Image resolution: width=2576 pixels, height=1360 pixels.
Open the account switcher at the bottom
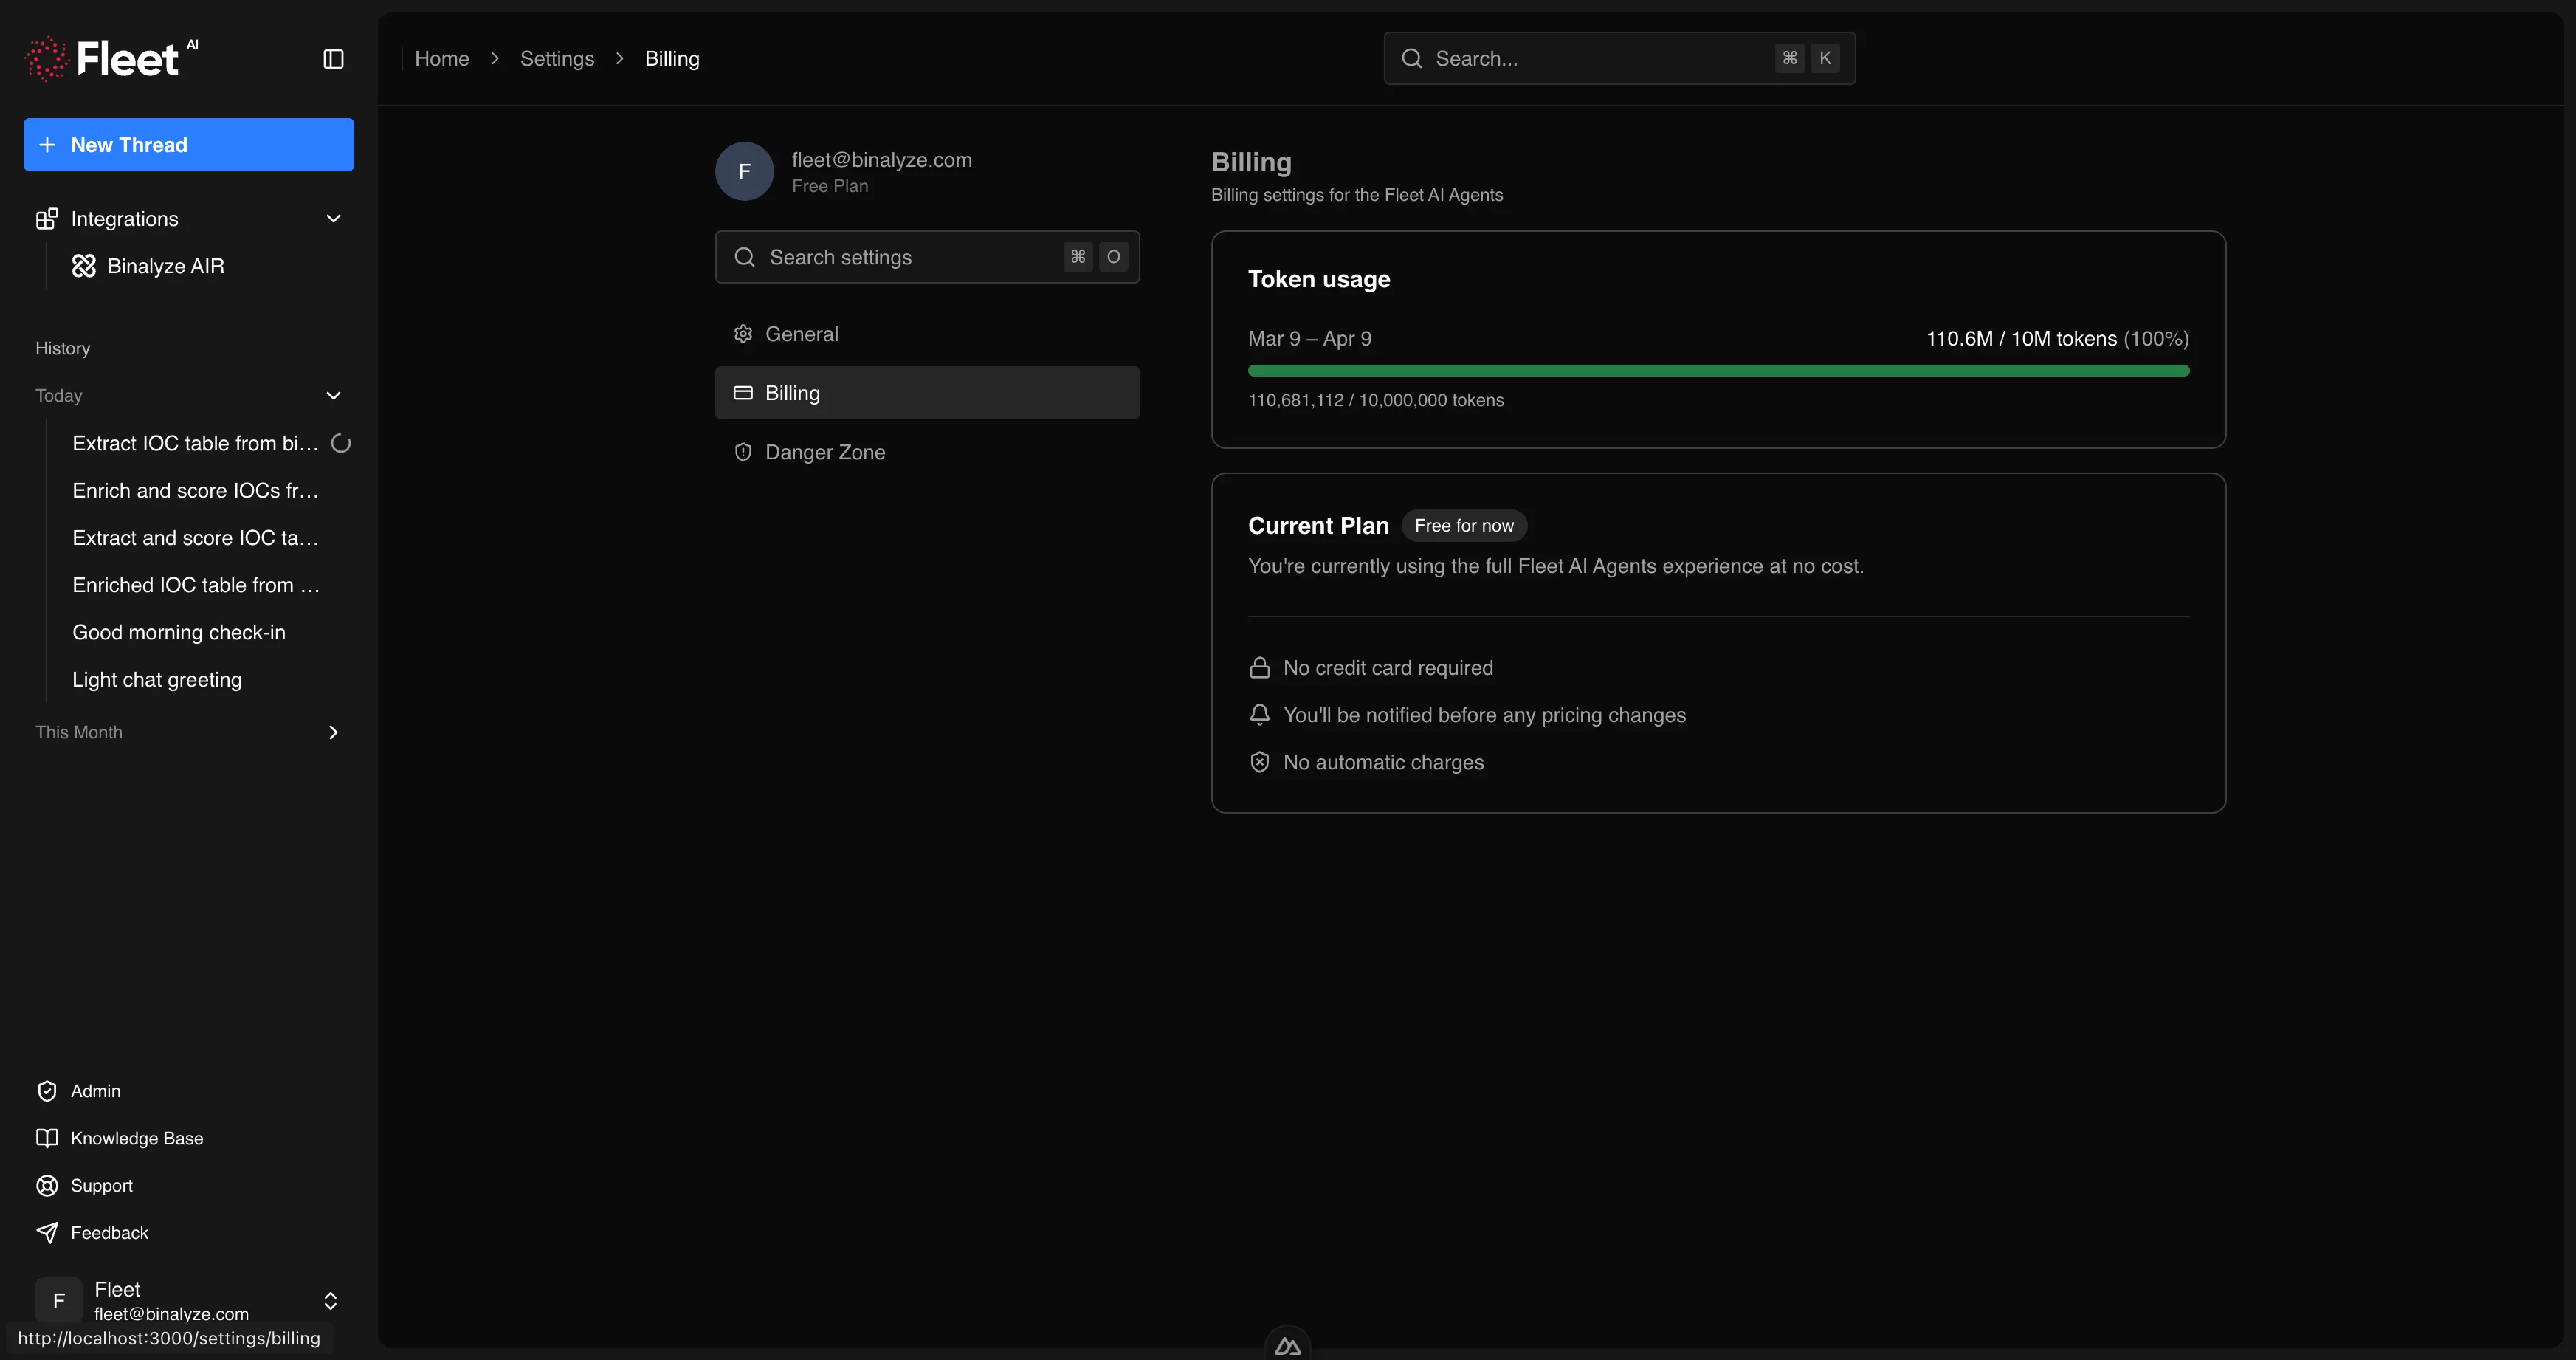pyautogui.click(x=329, y=1300)
